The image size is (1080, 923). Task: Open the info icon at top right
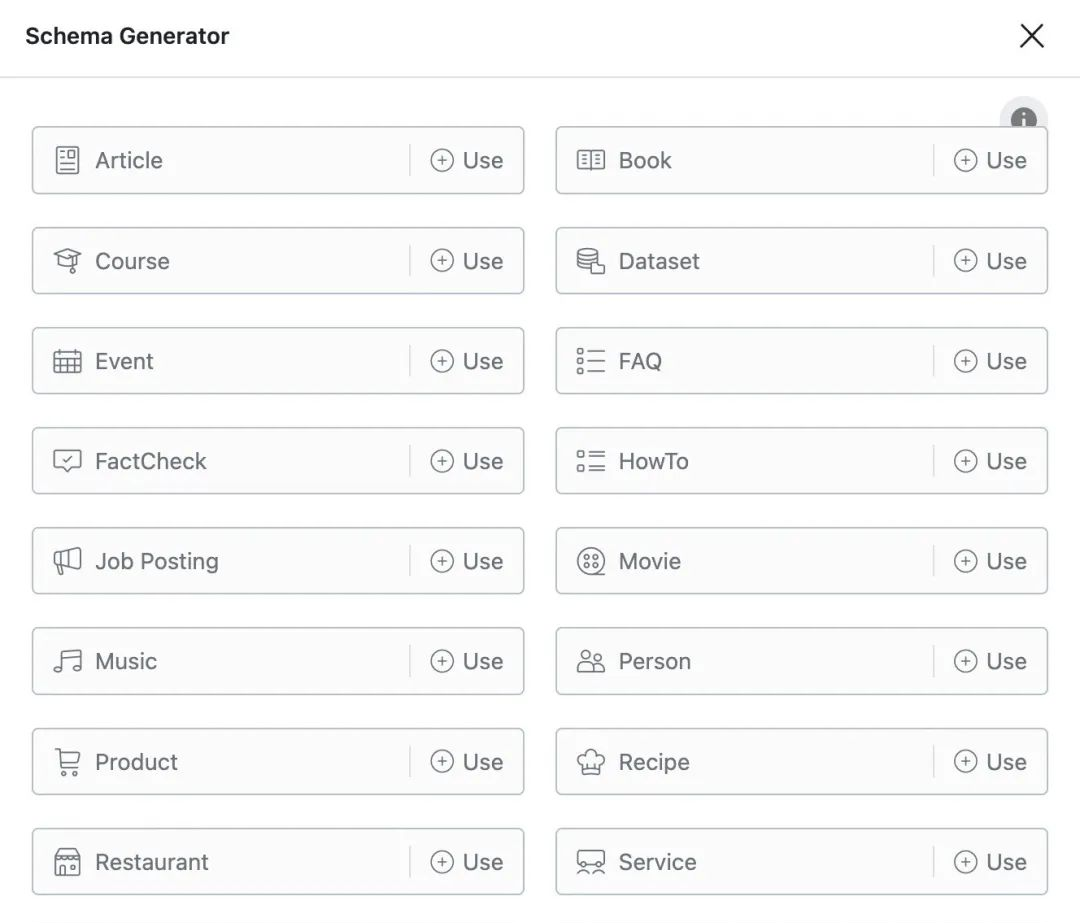(x=1024, y=118)
